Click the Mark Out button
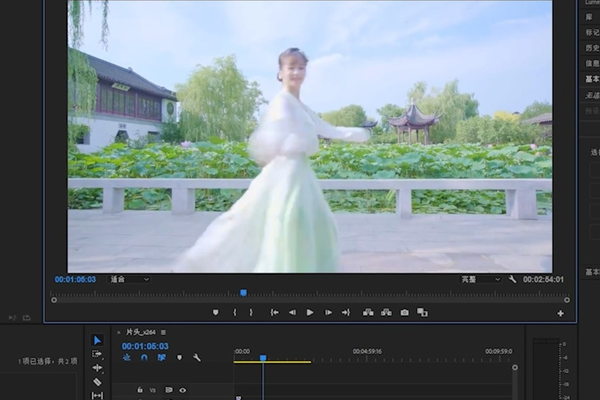The image size is (600, 400). [251, 313]
